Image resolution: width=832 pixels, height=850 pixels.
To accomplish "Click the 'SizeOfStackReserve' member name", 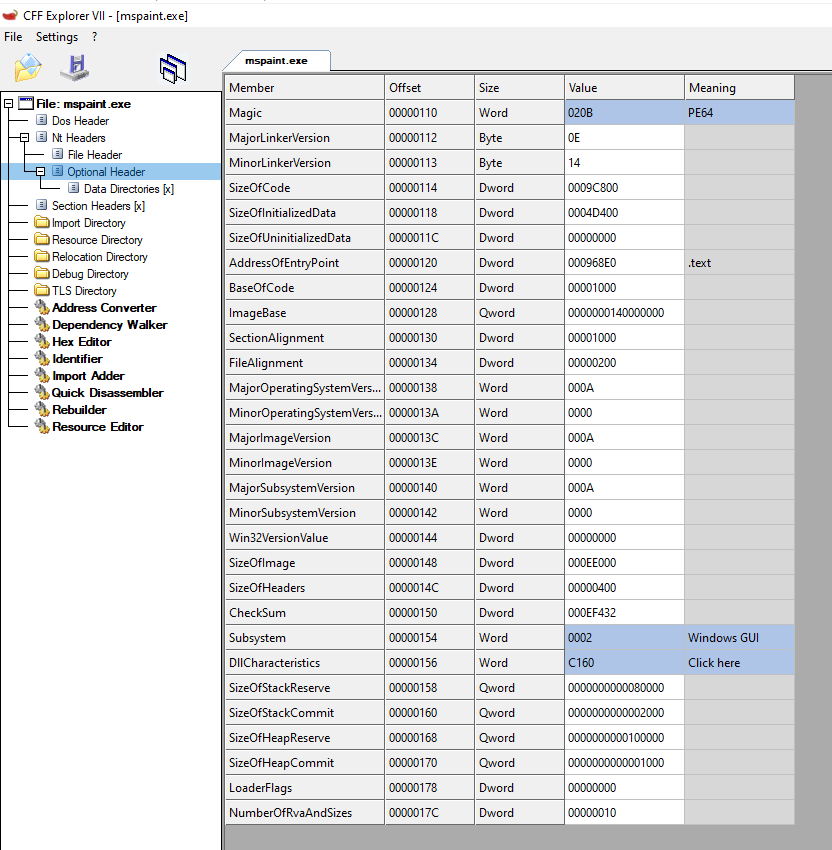I will (x=279, y=688).
